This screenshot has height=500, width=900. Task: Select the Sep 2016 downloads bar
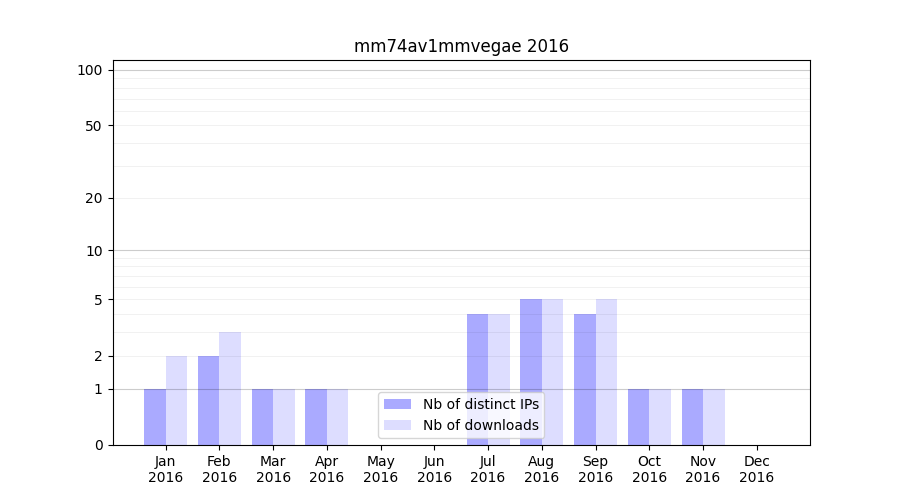(x=606, y=372)
